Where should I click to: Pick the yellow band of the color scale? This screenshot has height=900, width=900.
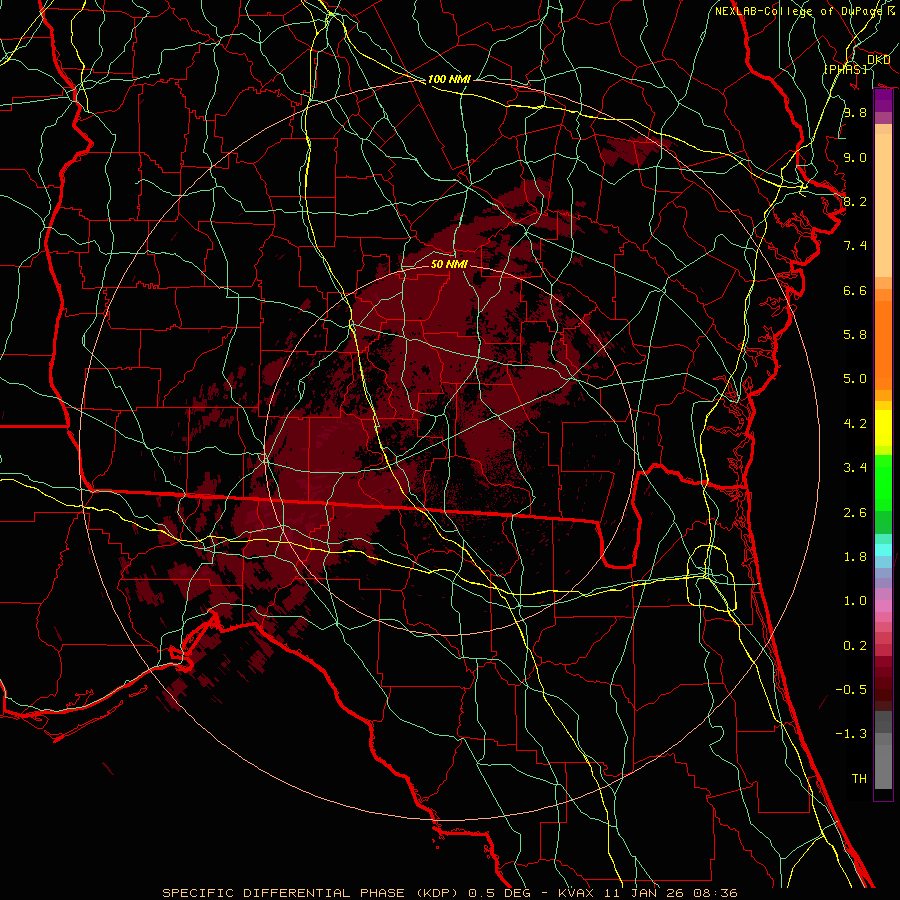[883, 428]
